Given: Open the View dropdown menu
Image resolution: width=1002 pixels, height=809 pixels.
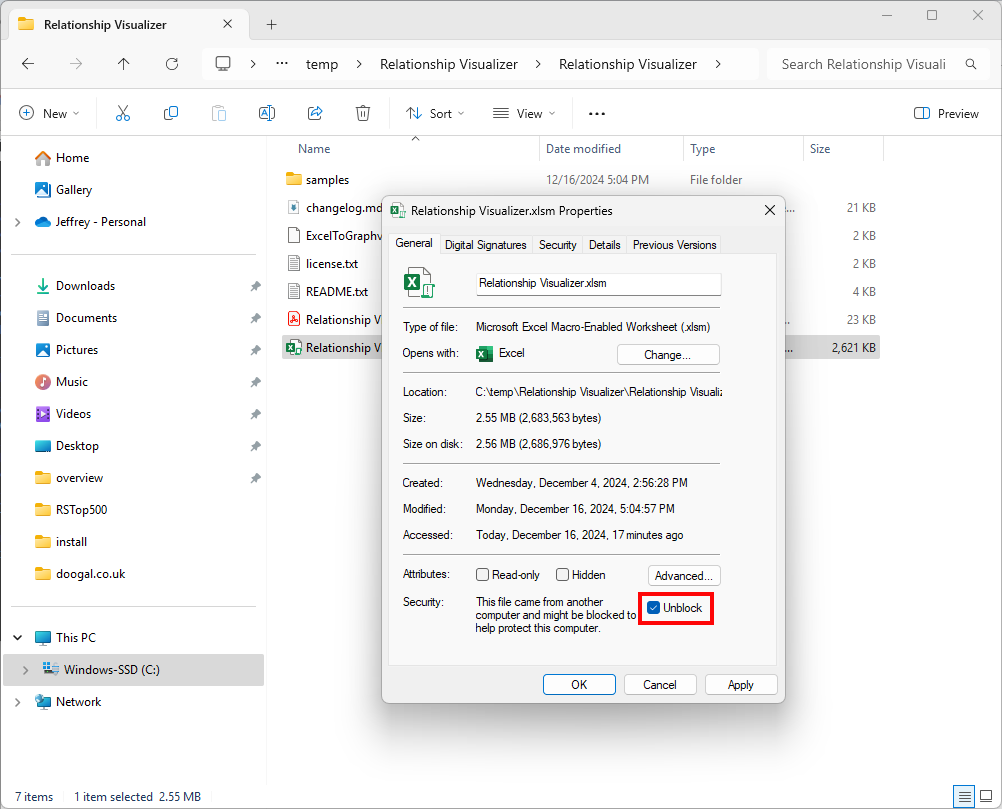Looking at the screenshot, I should 524,114.
